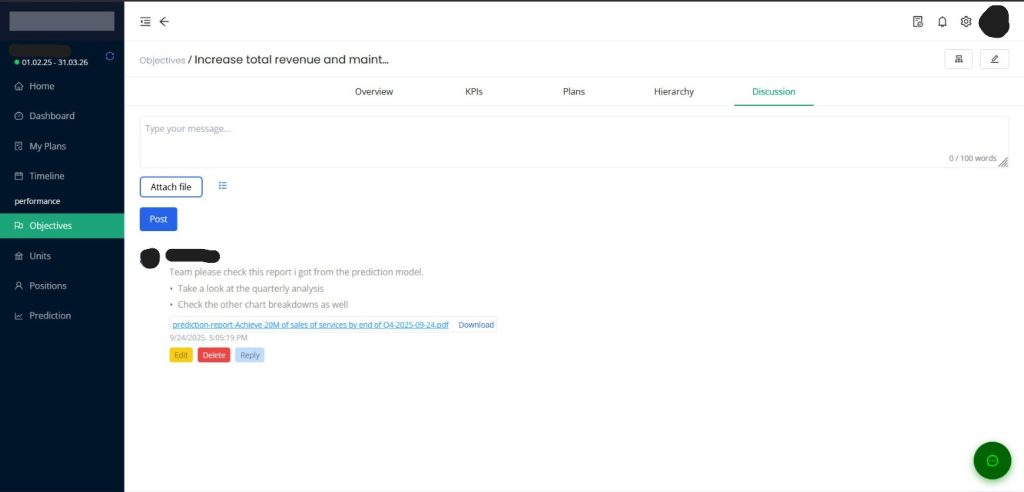Toggle bullet list formatting icon
The width and height of the screenshot is (1024, 492).
tap(223, 186)
